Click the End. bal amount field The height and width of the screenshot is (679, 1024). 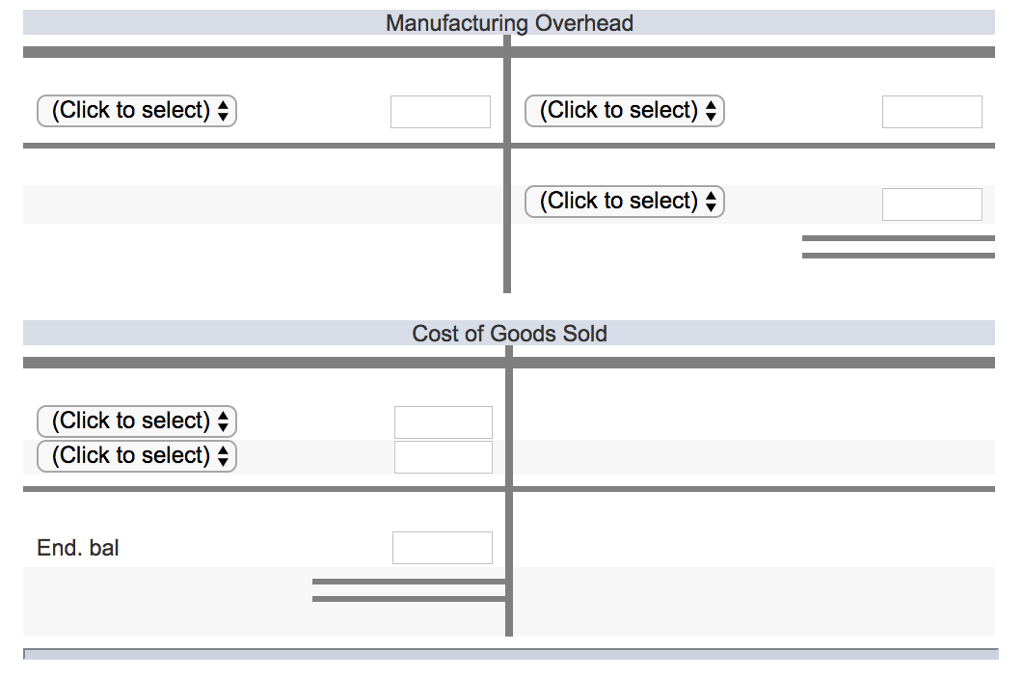pyautogui.click(x=443, y=547)
